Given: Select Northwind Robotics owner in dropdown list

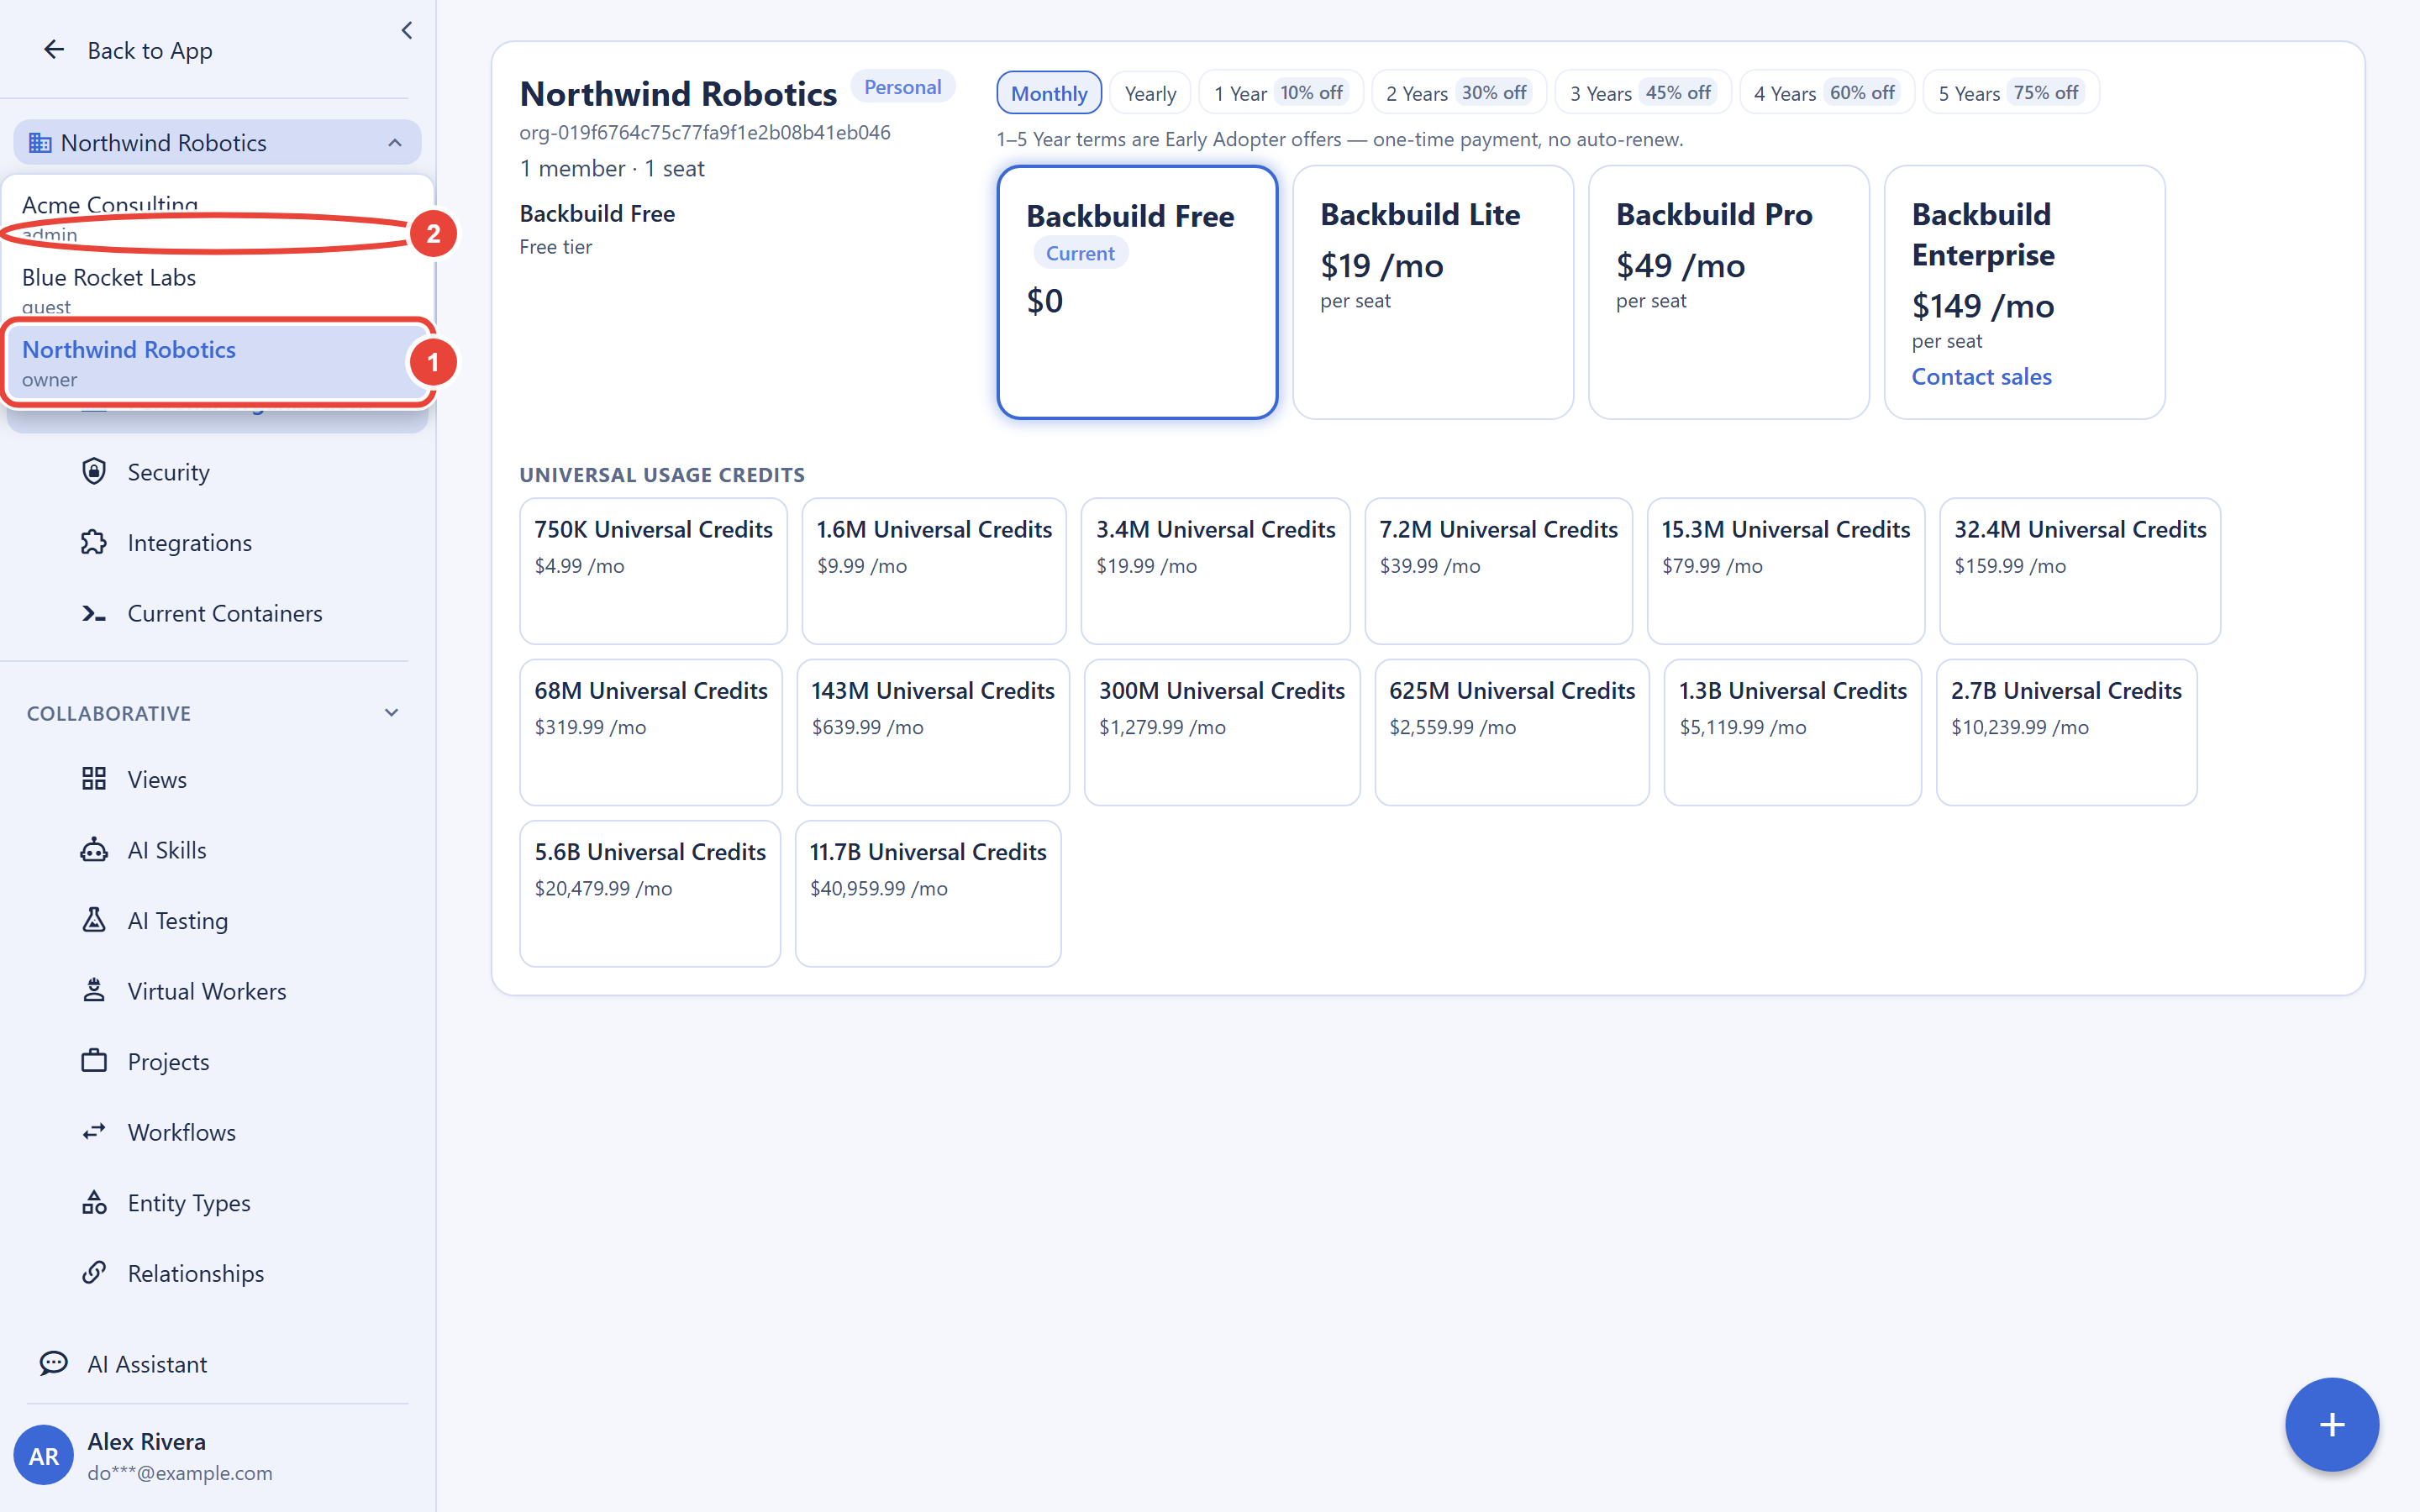Looking at the screenshot, I should click(218, 362).
